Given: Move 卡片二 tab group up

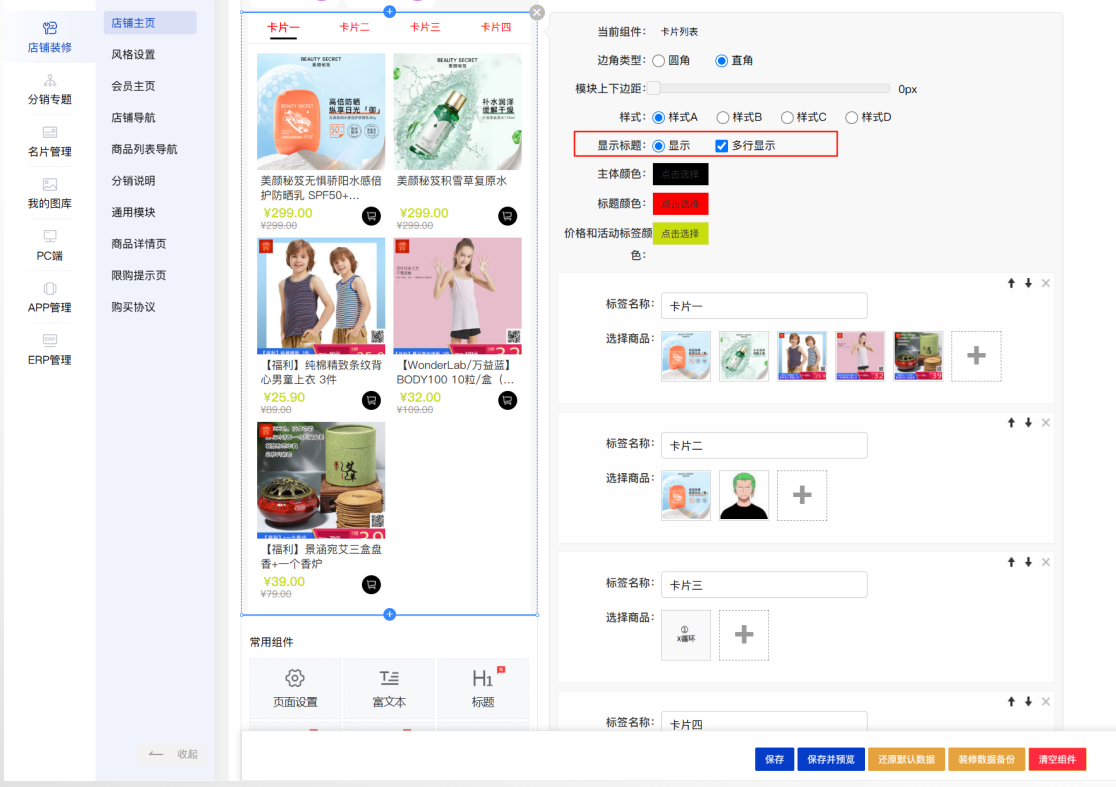Looking at the screenshot, I should (x=1011, y=423).
